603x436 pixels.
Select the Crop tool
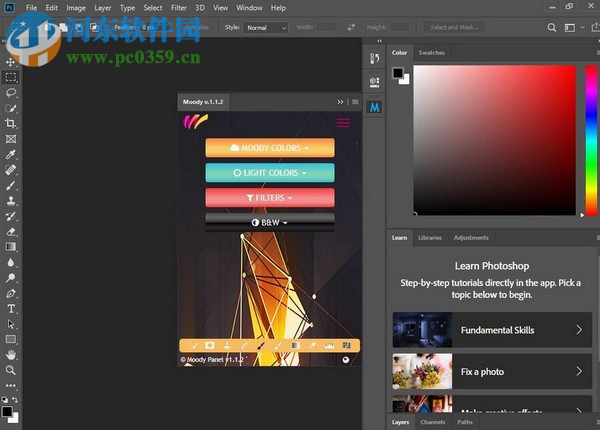[x=11, y=123]
